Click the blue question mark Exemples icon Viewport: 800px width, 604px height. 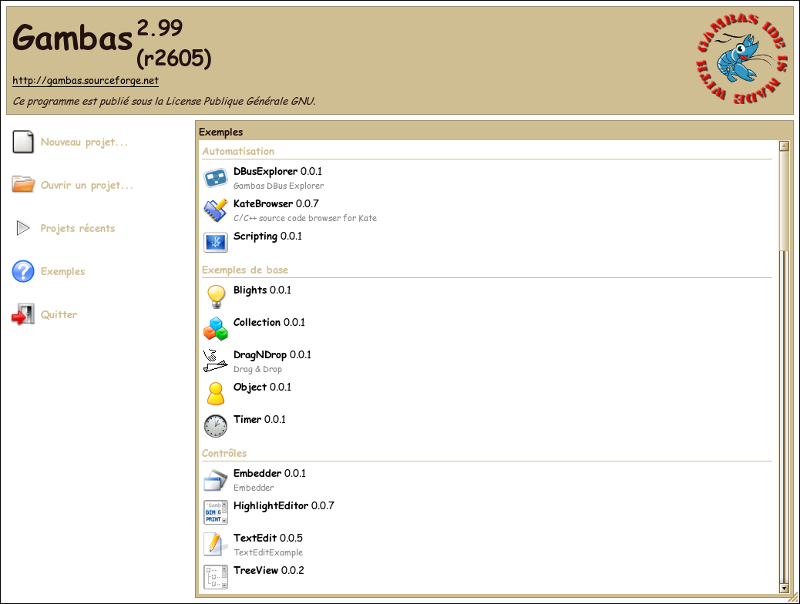(23, 271)
